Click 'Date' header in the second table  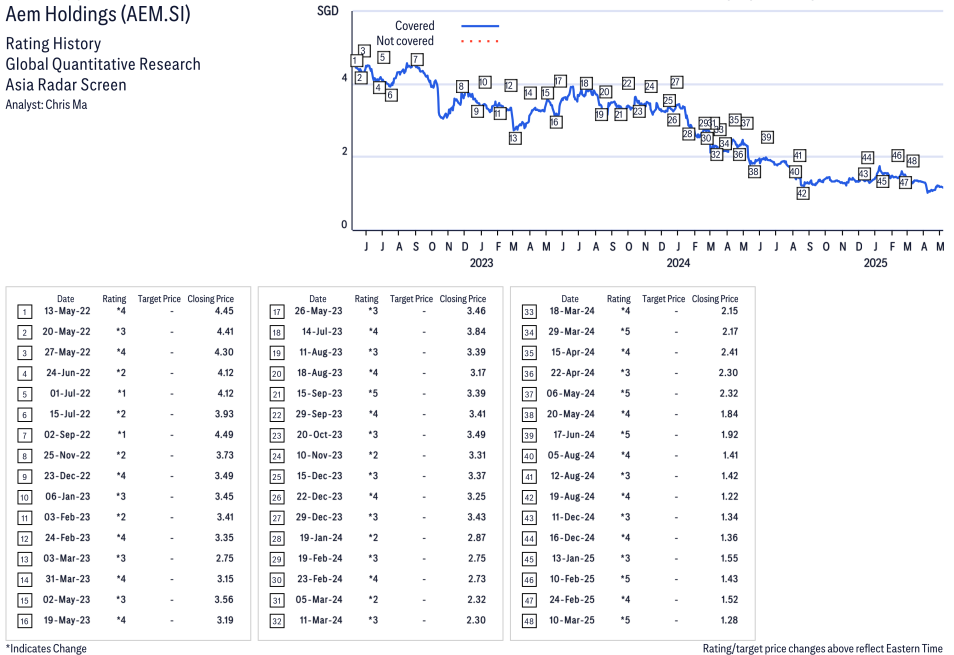[x=318, y=299]
